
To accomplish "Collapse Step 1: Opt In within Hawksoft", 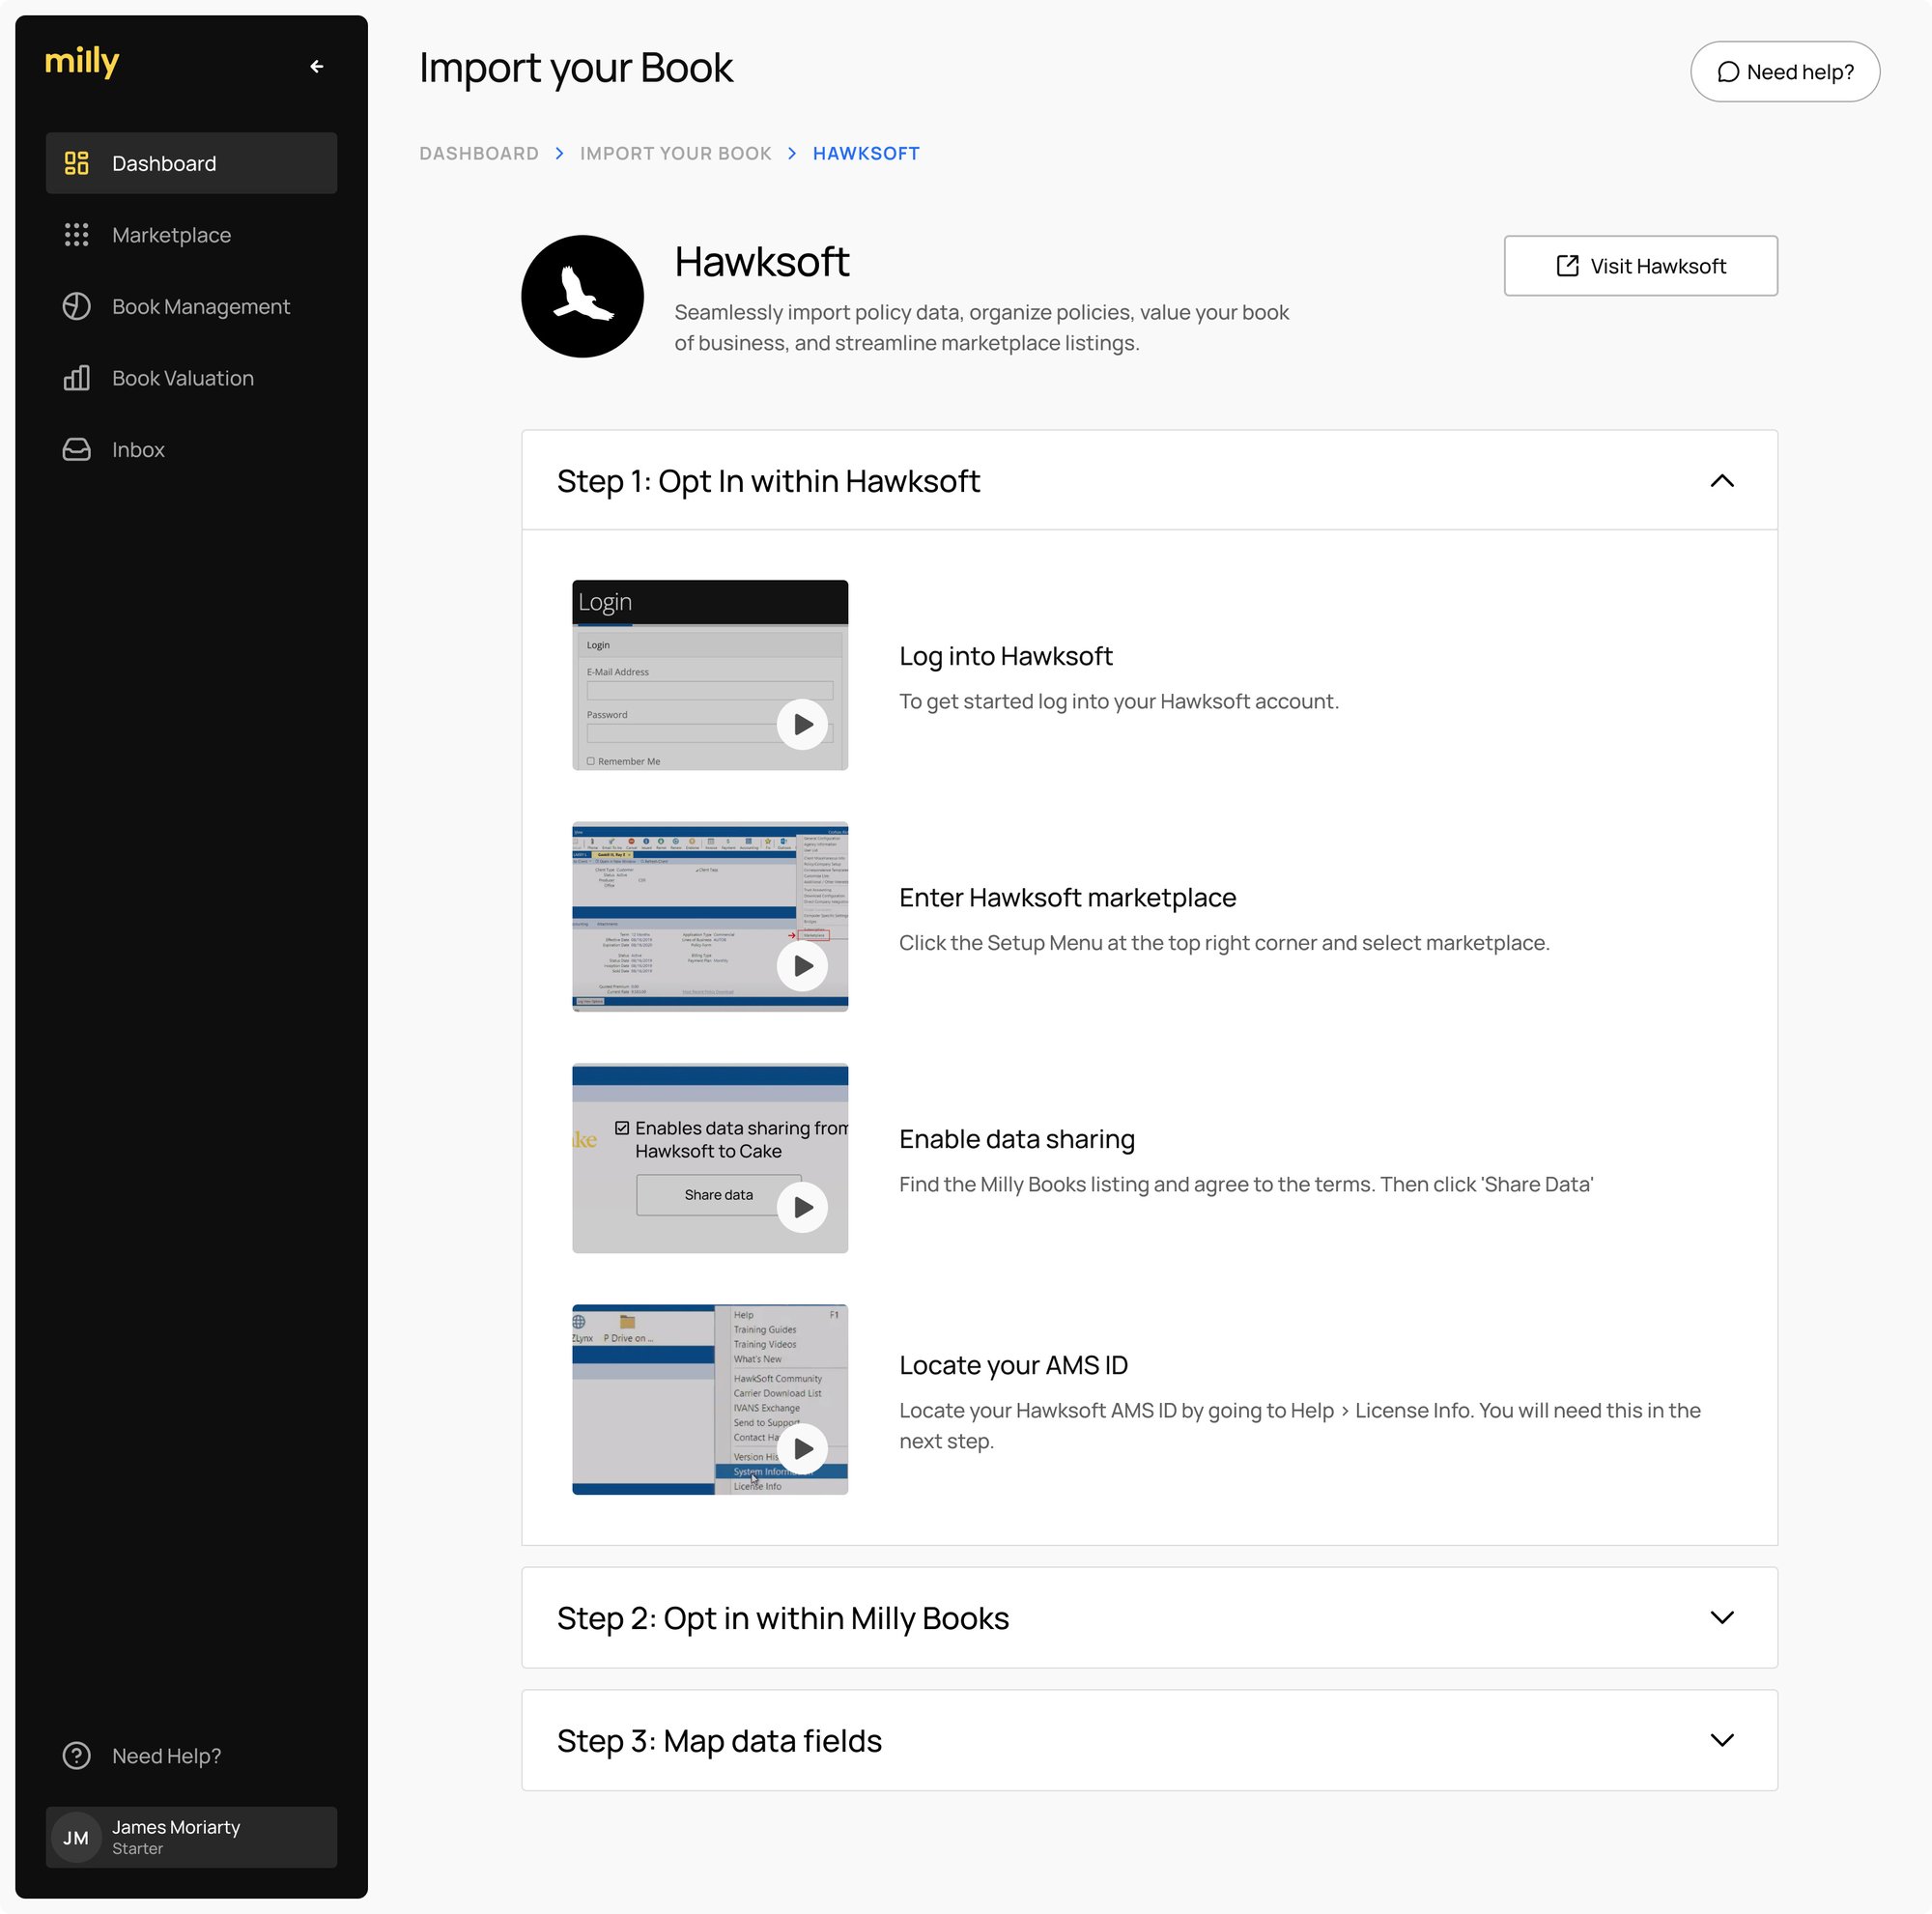I will pyautogui.click(x=1722, y=481).
